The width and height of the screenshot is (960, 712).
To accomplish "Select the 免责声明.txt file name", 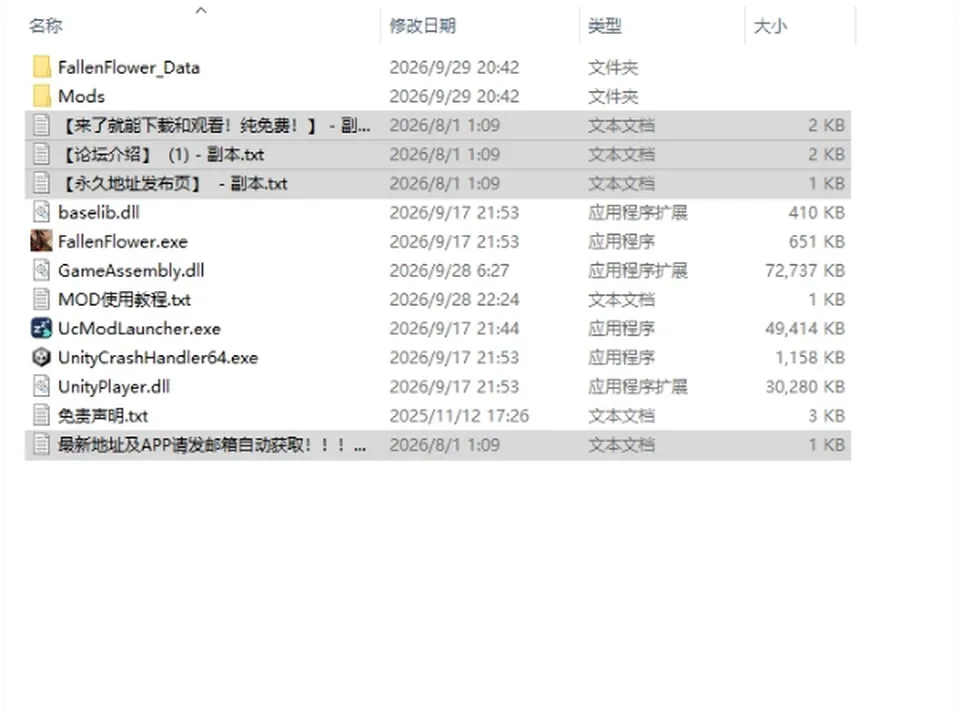I will click(103, 416).
